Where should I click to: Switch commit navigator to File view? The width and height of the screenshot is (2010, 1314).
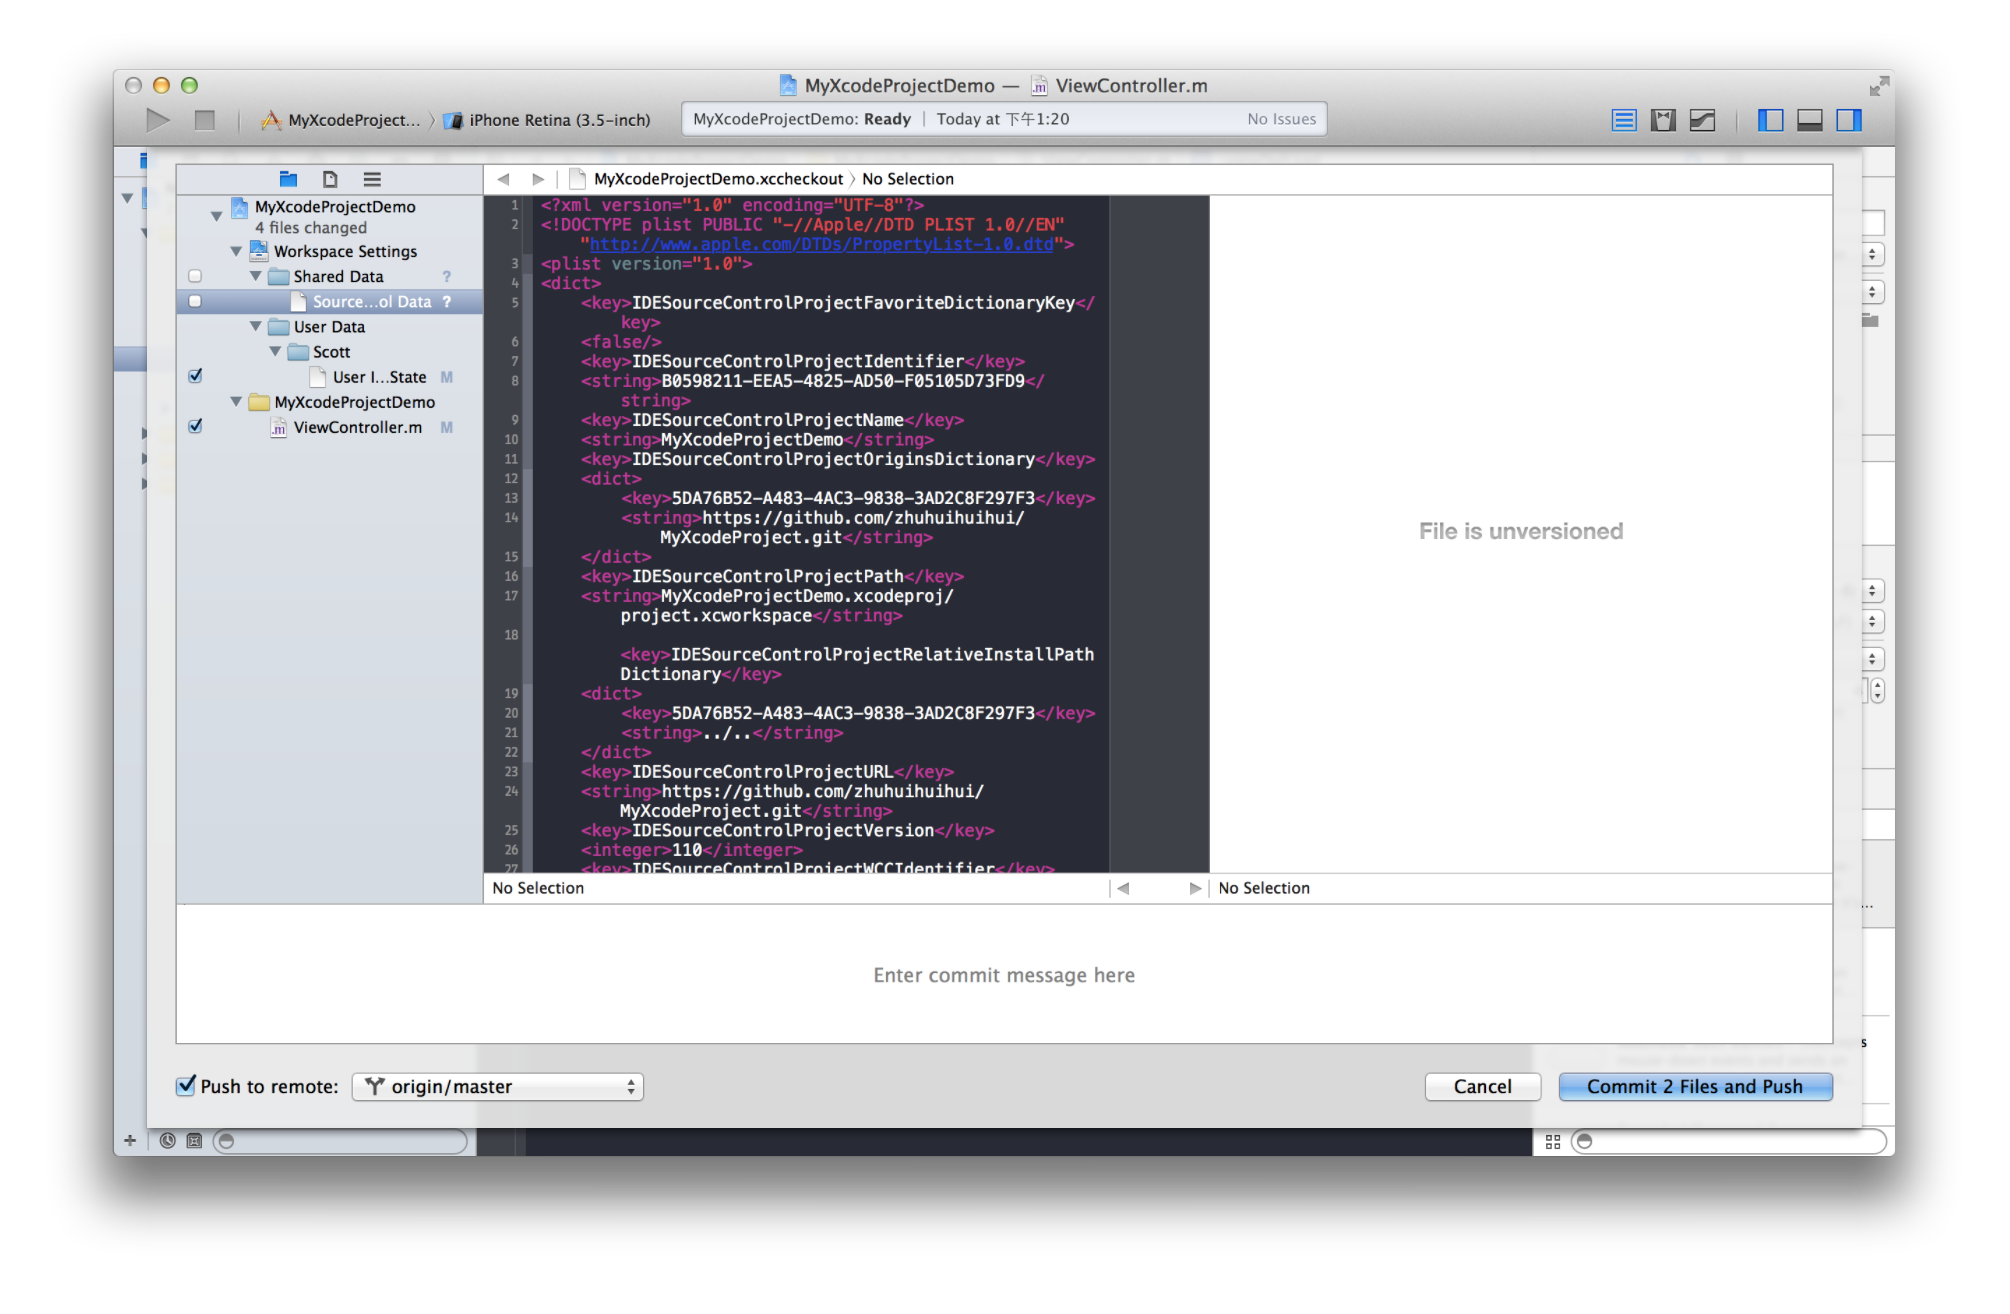pyautogui.click(x=330, y=179)
